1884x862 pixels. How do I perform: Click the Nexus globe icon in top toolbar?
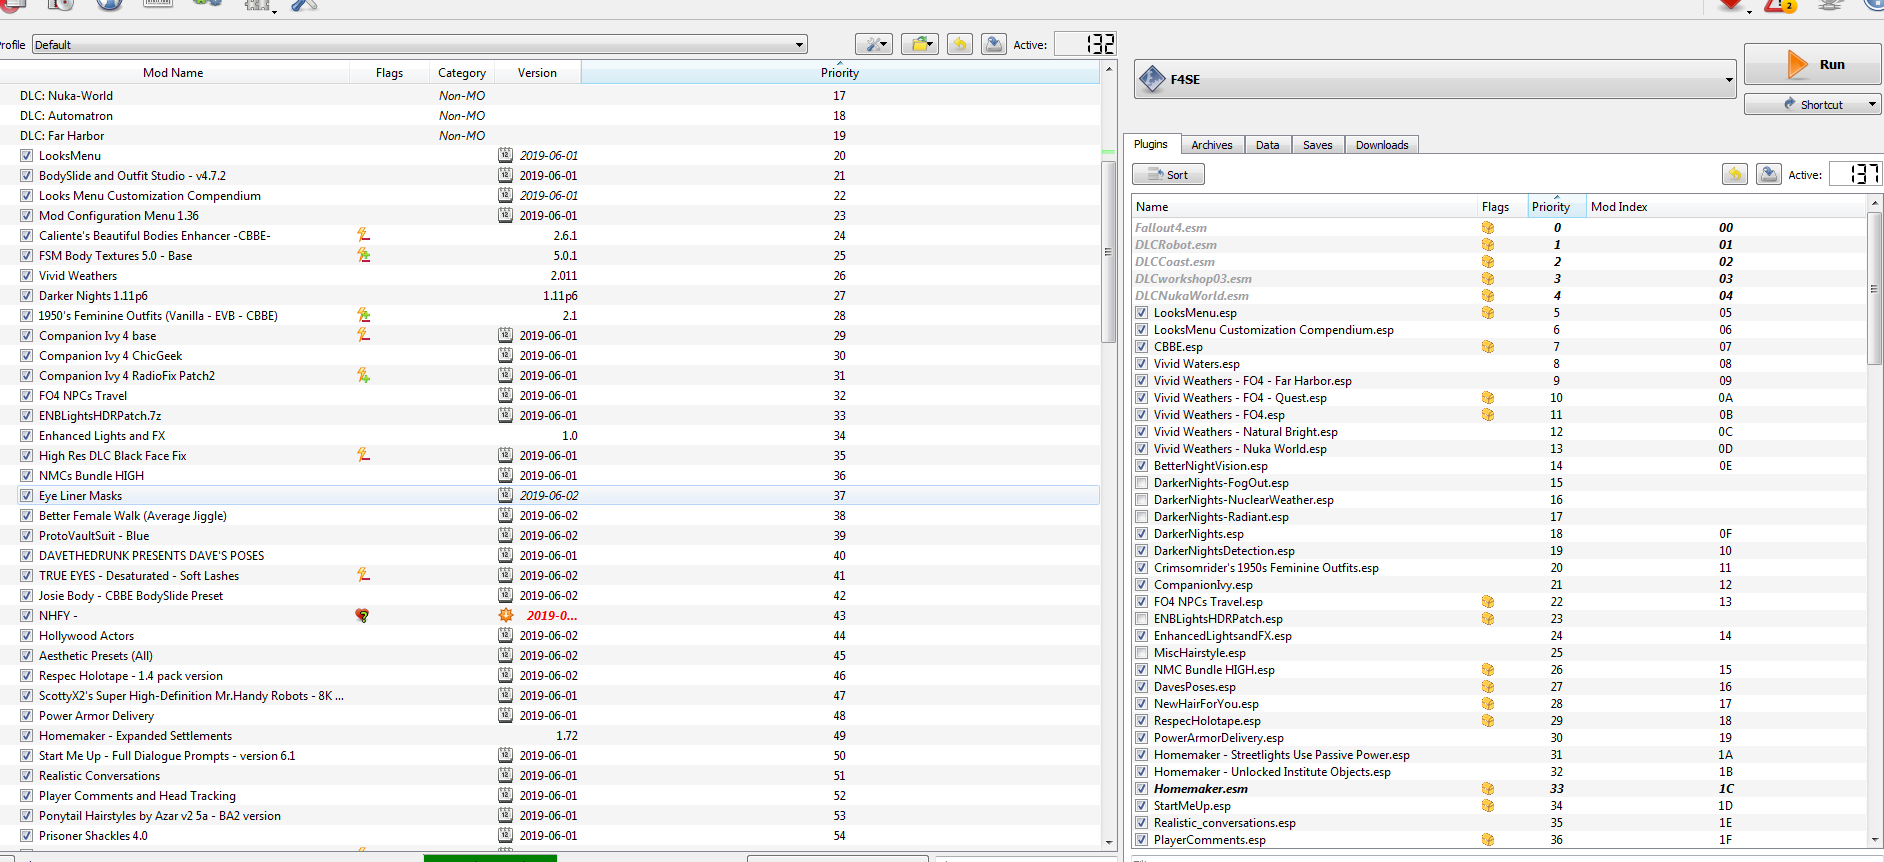pyautogui.click(x=109, y=4)
